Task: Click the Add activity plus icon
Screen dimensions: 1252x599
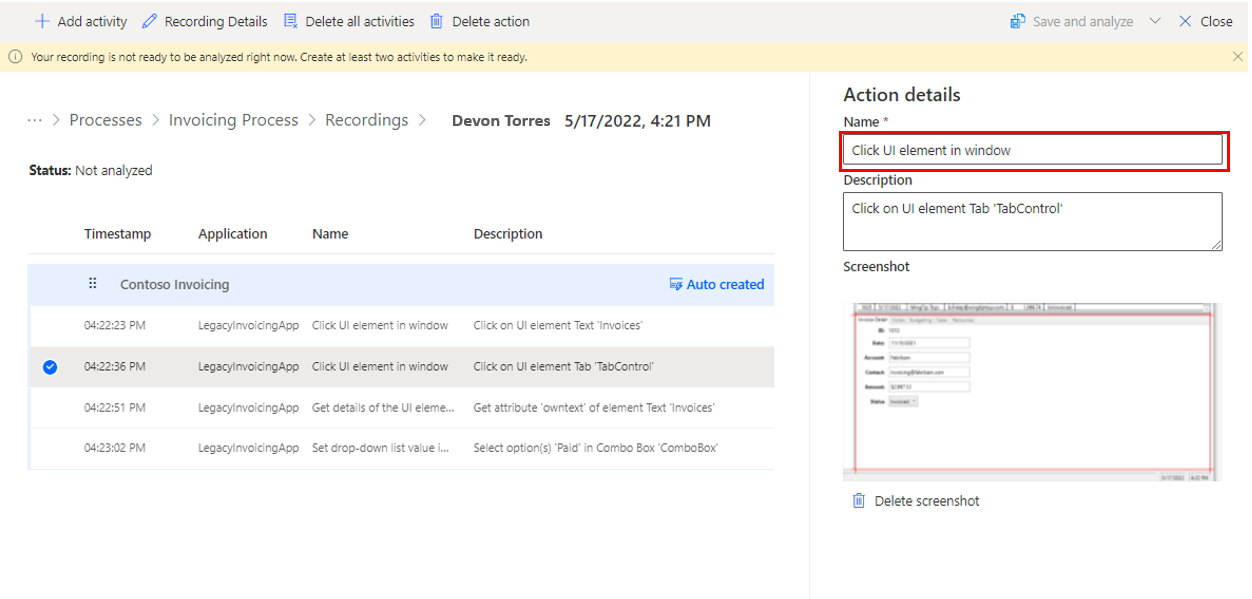Action: coord(42,21)
